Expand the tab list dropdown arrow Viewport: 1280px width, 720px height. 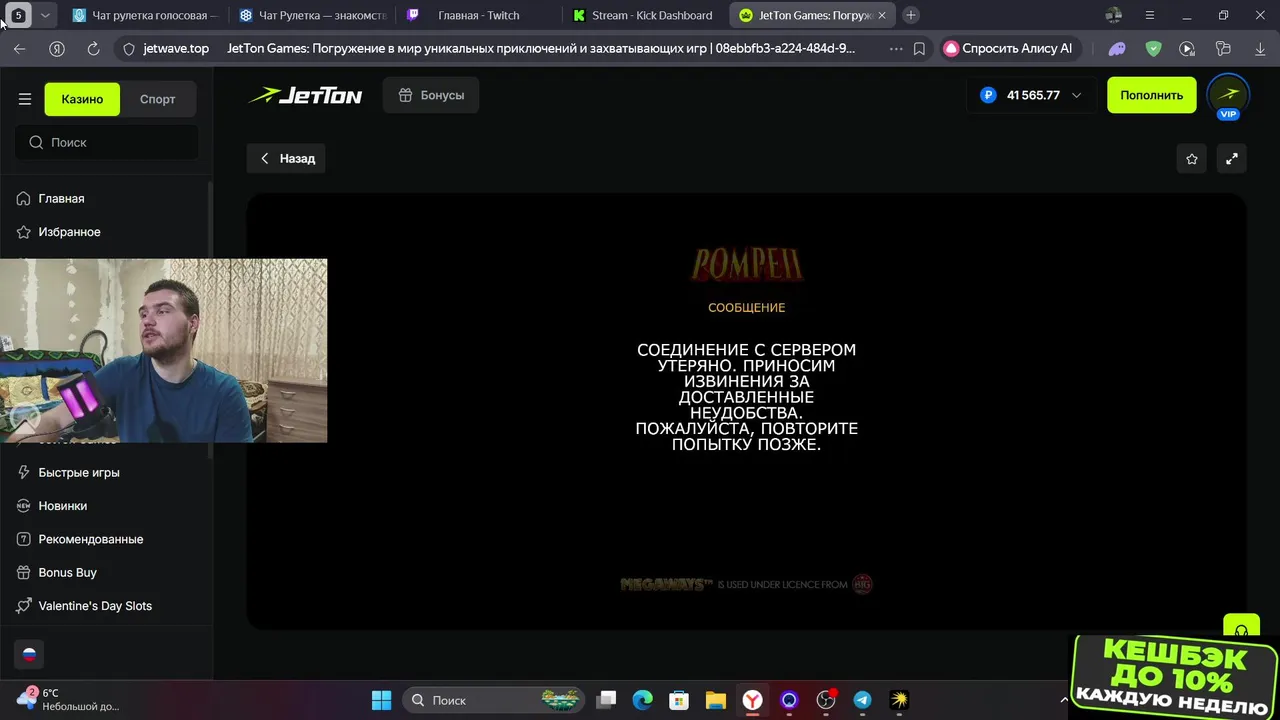44,15
